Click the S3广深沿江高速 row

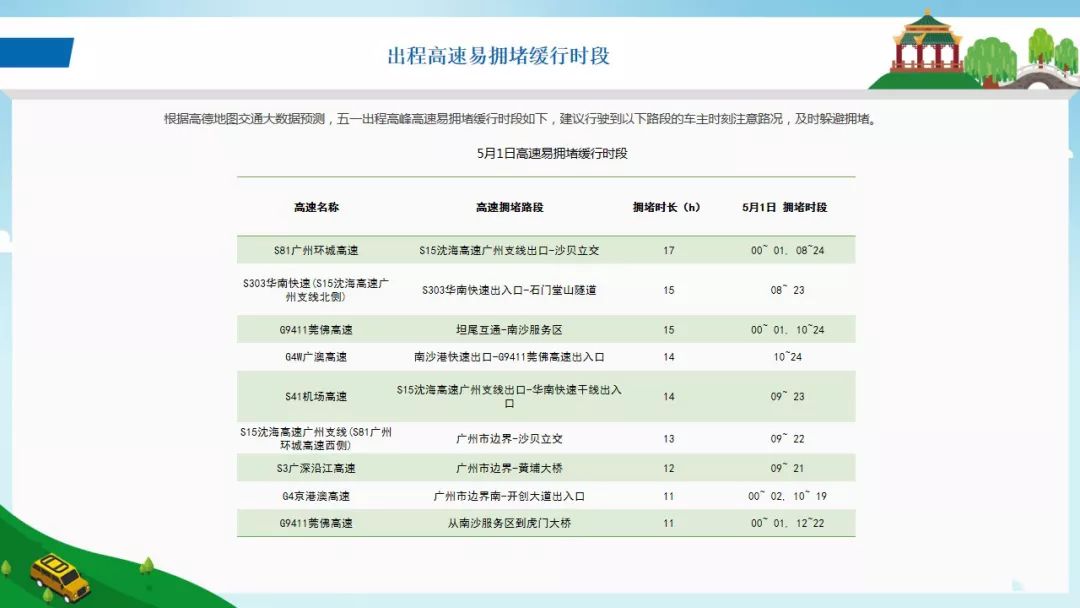point(540,466)
